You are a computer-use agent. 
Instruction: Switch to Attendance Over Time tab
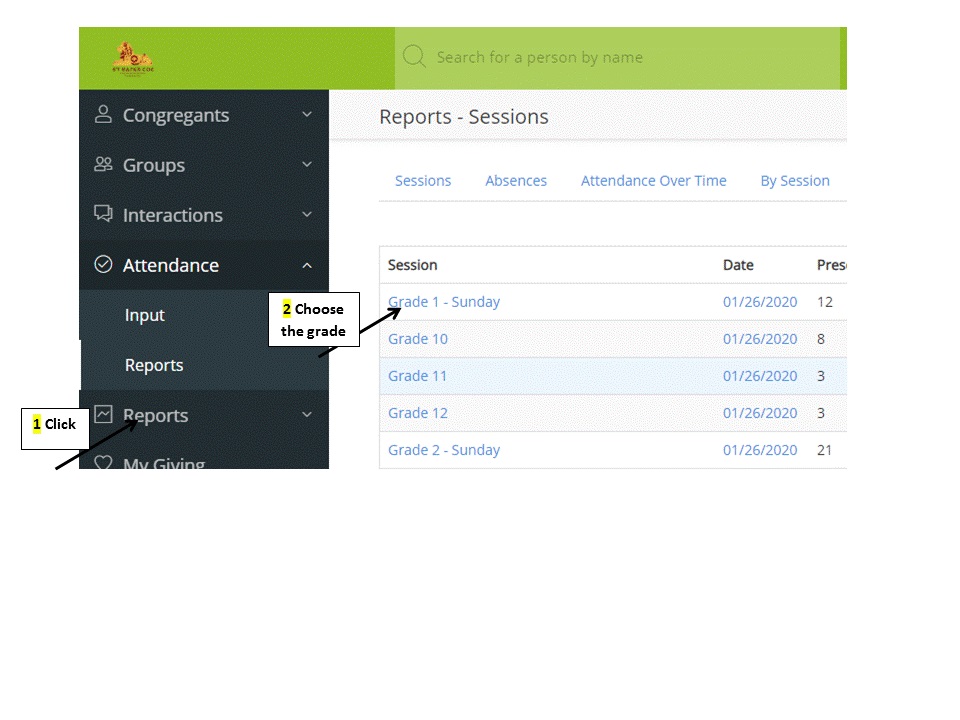click(653, 181)
